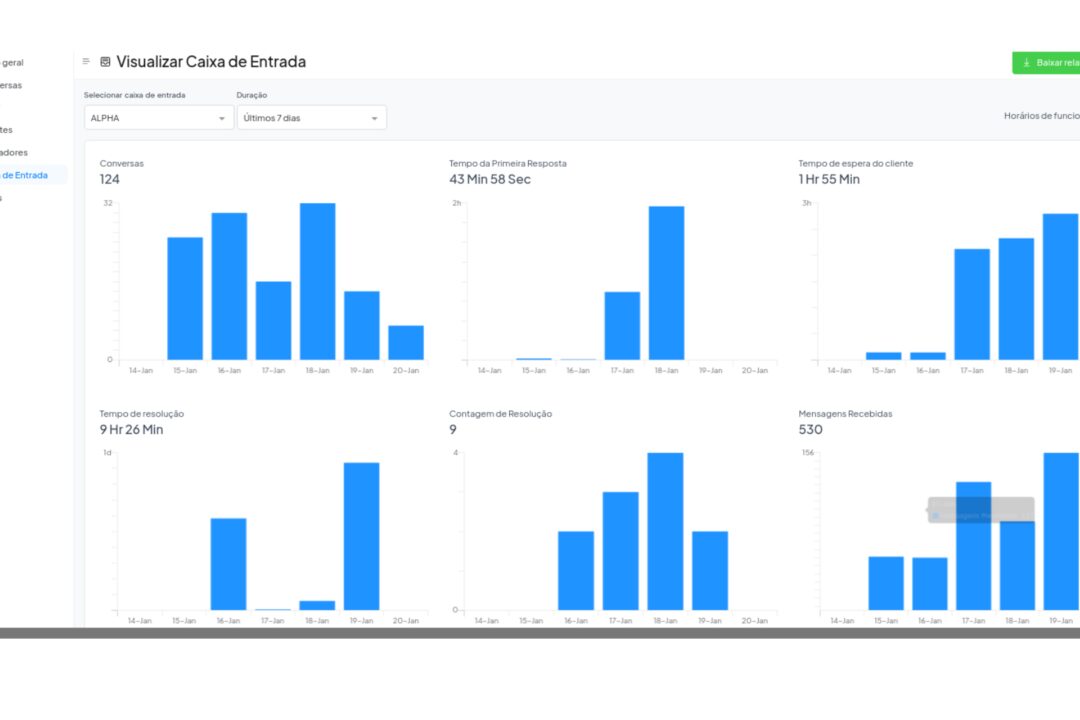Viewport: 1080px width, 720px height.
Task: Select 18-Jan bar in Contagem de Resolução
Action: (x=665, y=531)
